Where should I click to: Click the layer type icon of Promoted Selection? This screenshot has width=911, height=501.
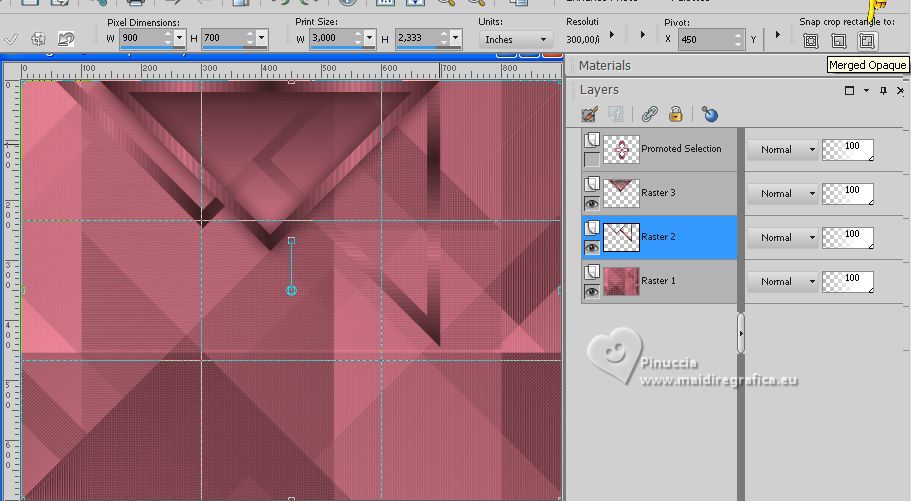pyautogui.click(x=591, y=140)
